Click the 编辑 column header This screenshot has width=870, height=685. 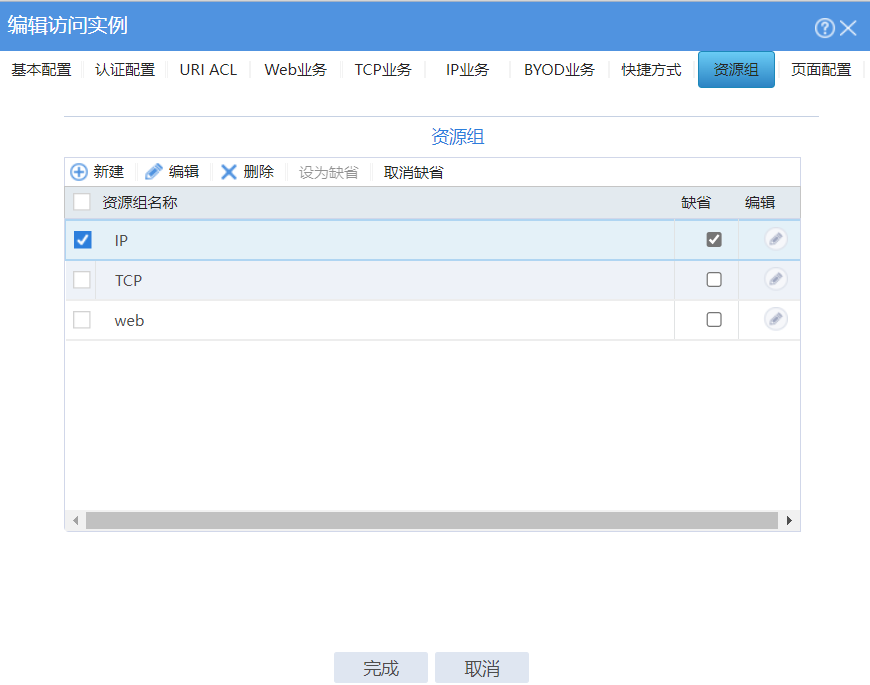[760, 202]
